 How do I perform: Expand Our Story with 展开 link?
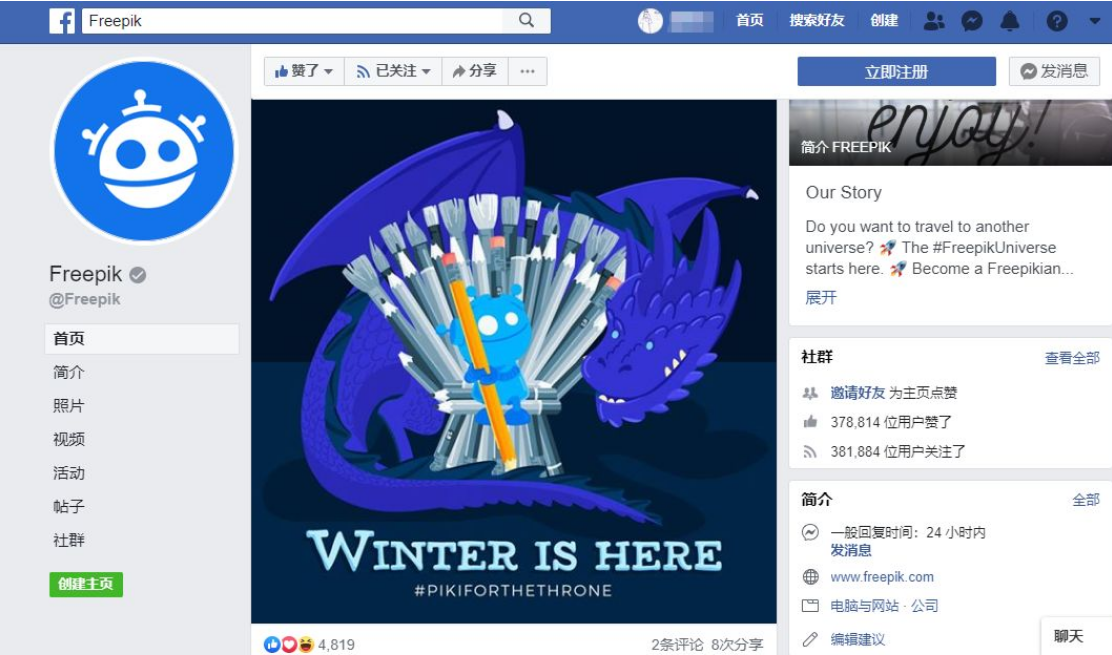821,298
